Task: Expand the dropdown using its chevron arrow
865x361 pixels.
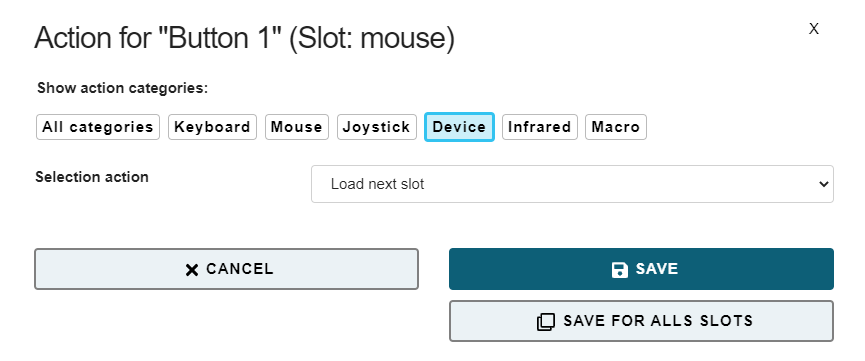Action: click(824, 184)
